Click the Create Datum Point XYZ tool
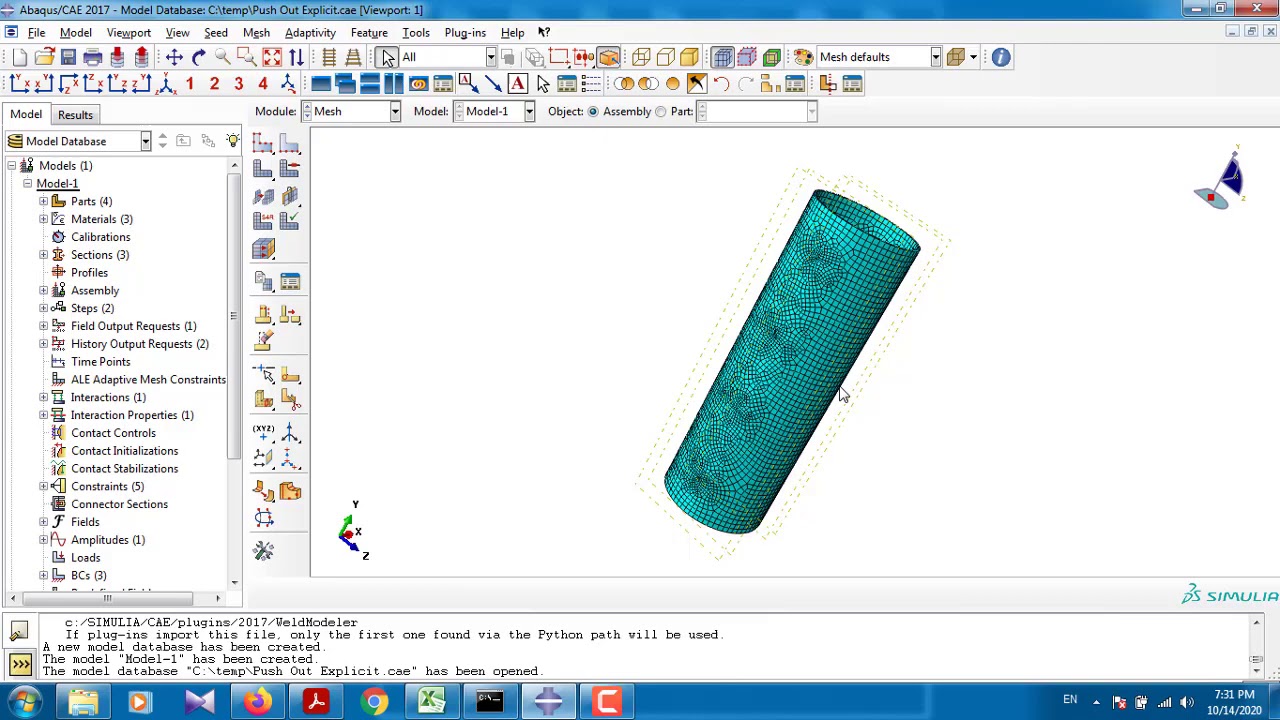Image resolution: width=1280 pixels, height=720 pixels. tap(263, 432)
